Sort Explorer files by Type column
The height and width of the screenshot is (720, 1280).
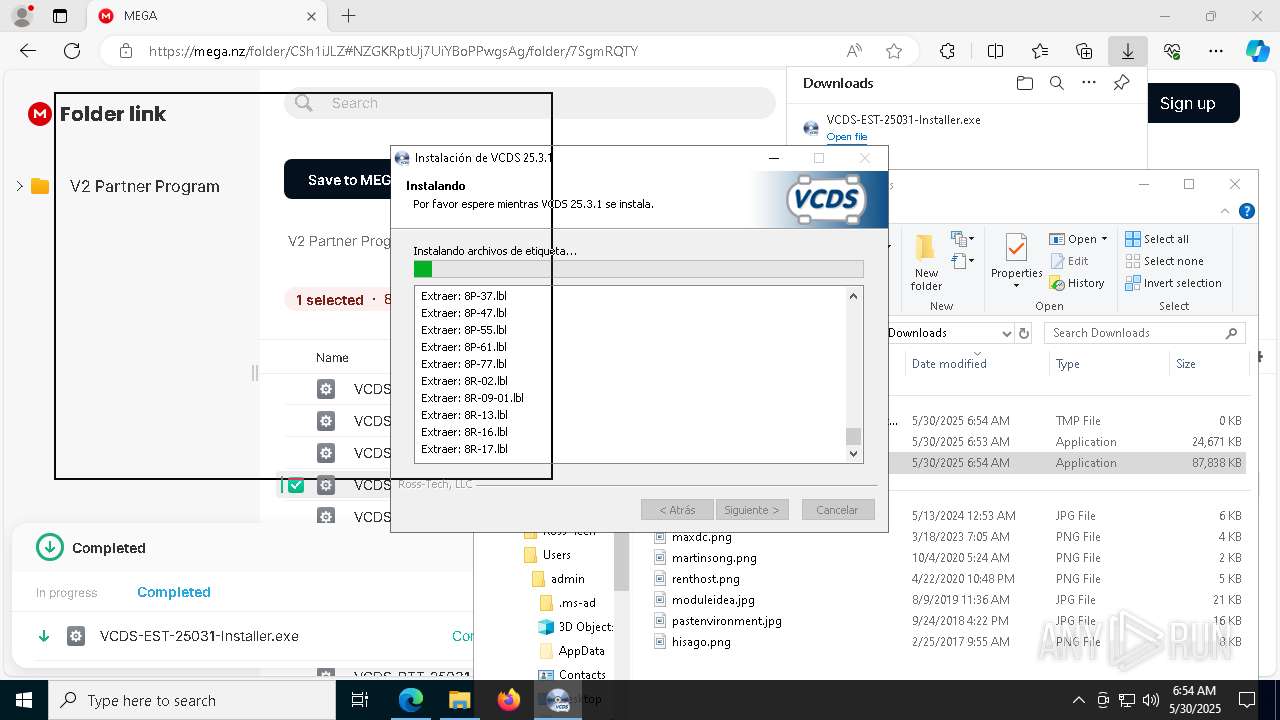[x=1068, y=364]
